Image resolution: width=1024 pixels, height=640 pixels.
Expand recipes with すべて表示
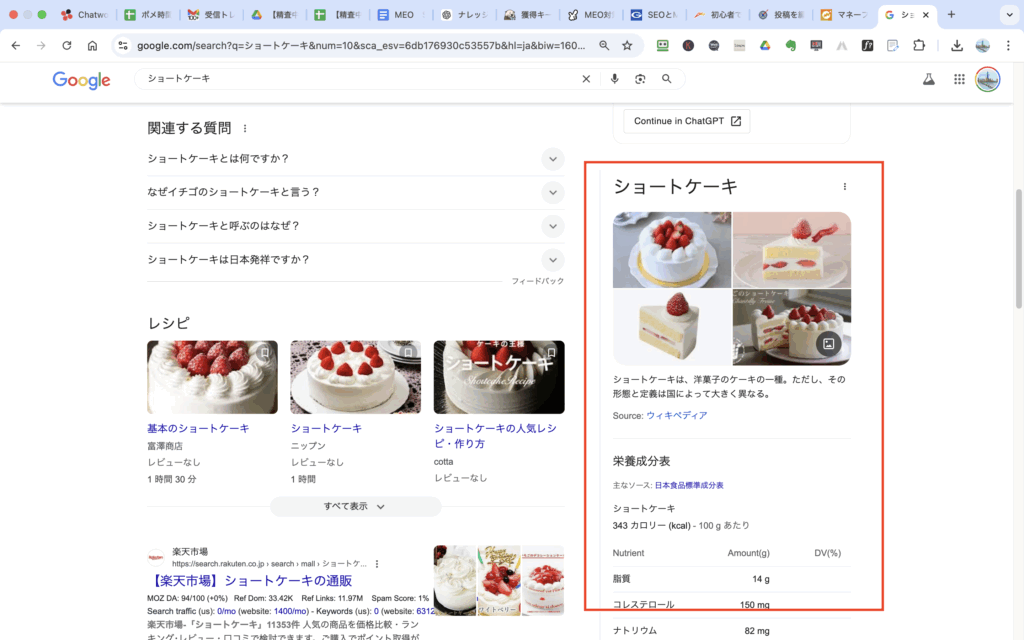coord(355,507)
